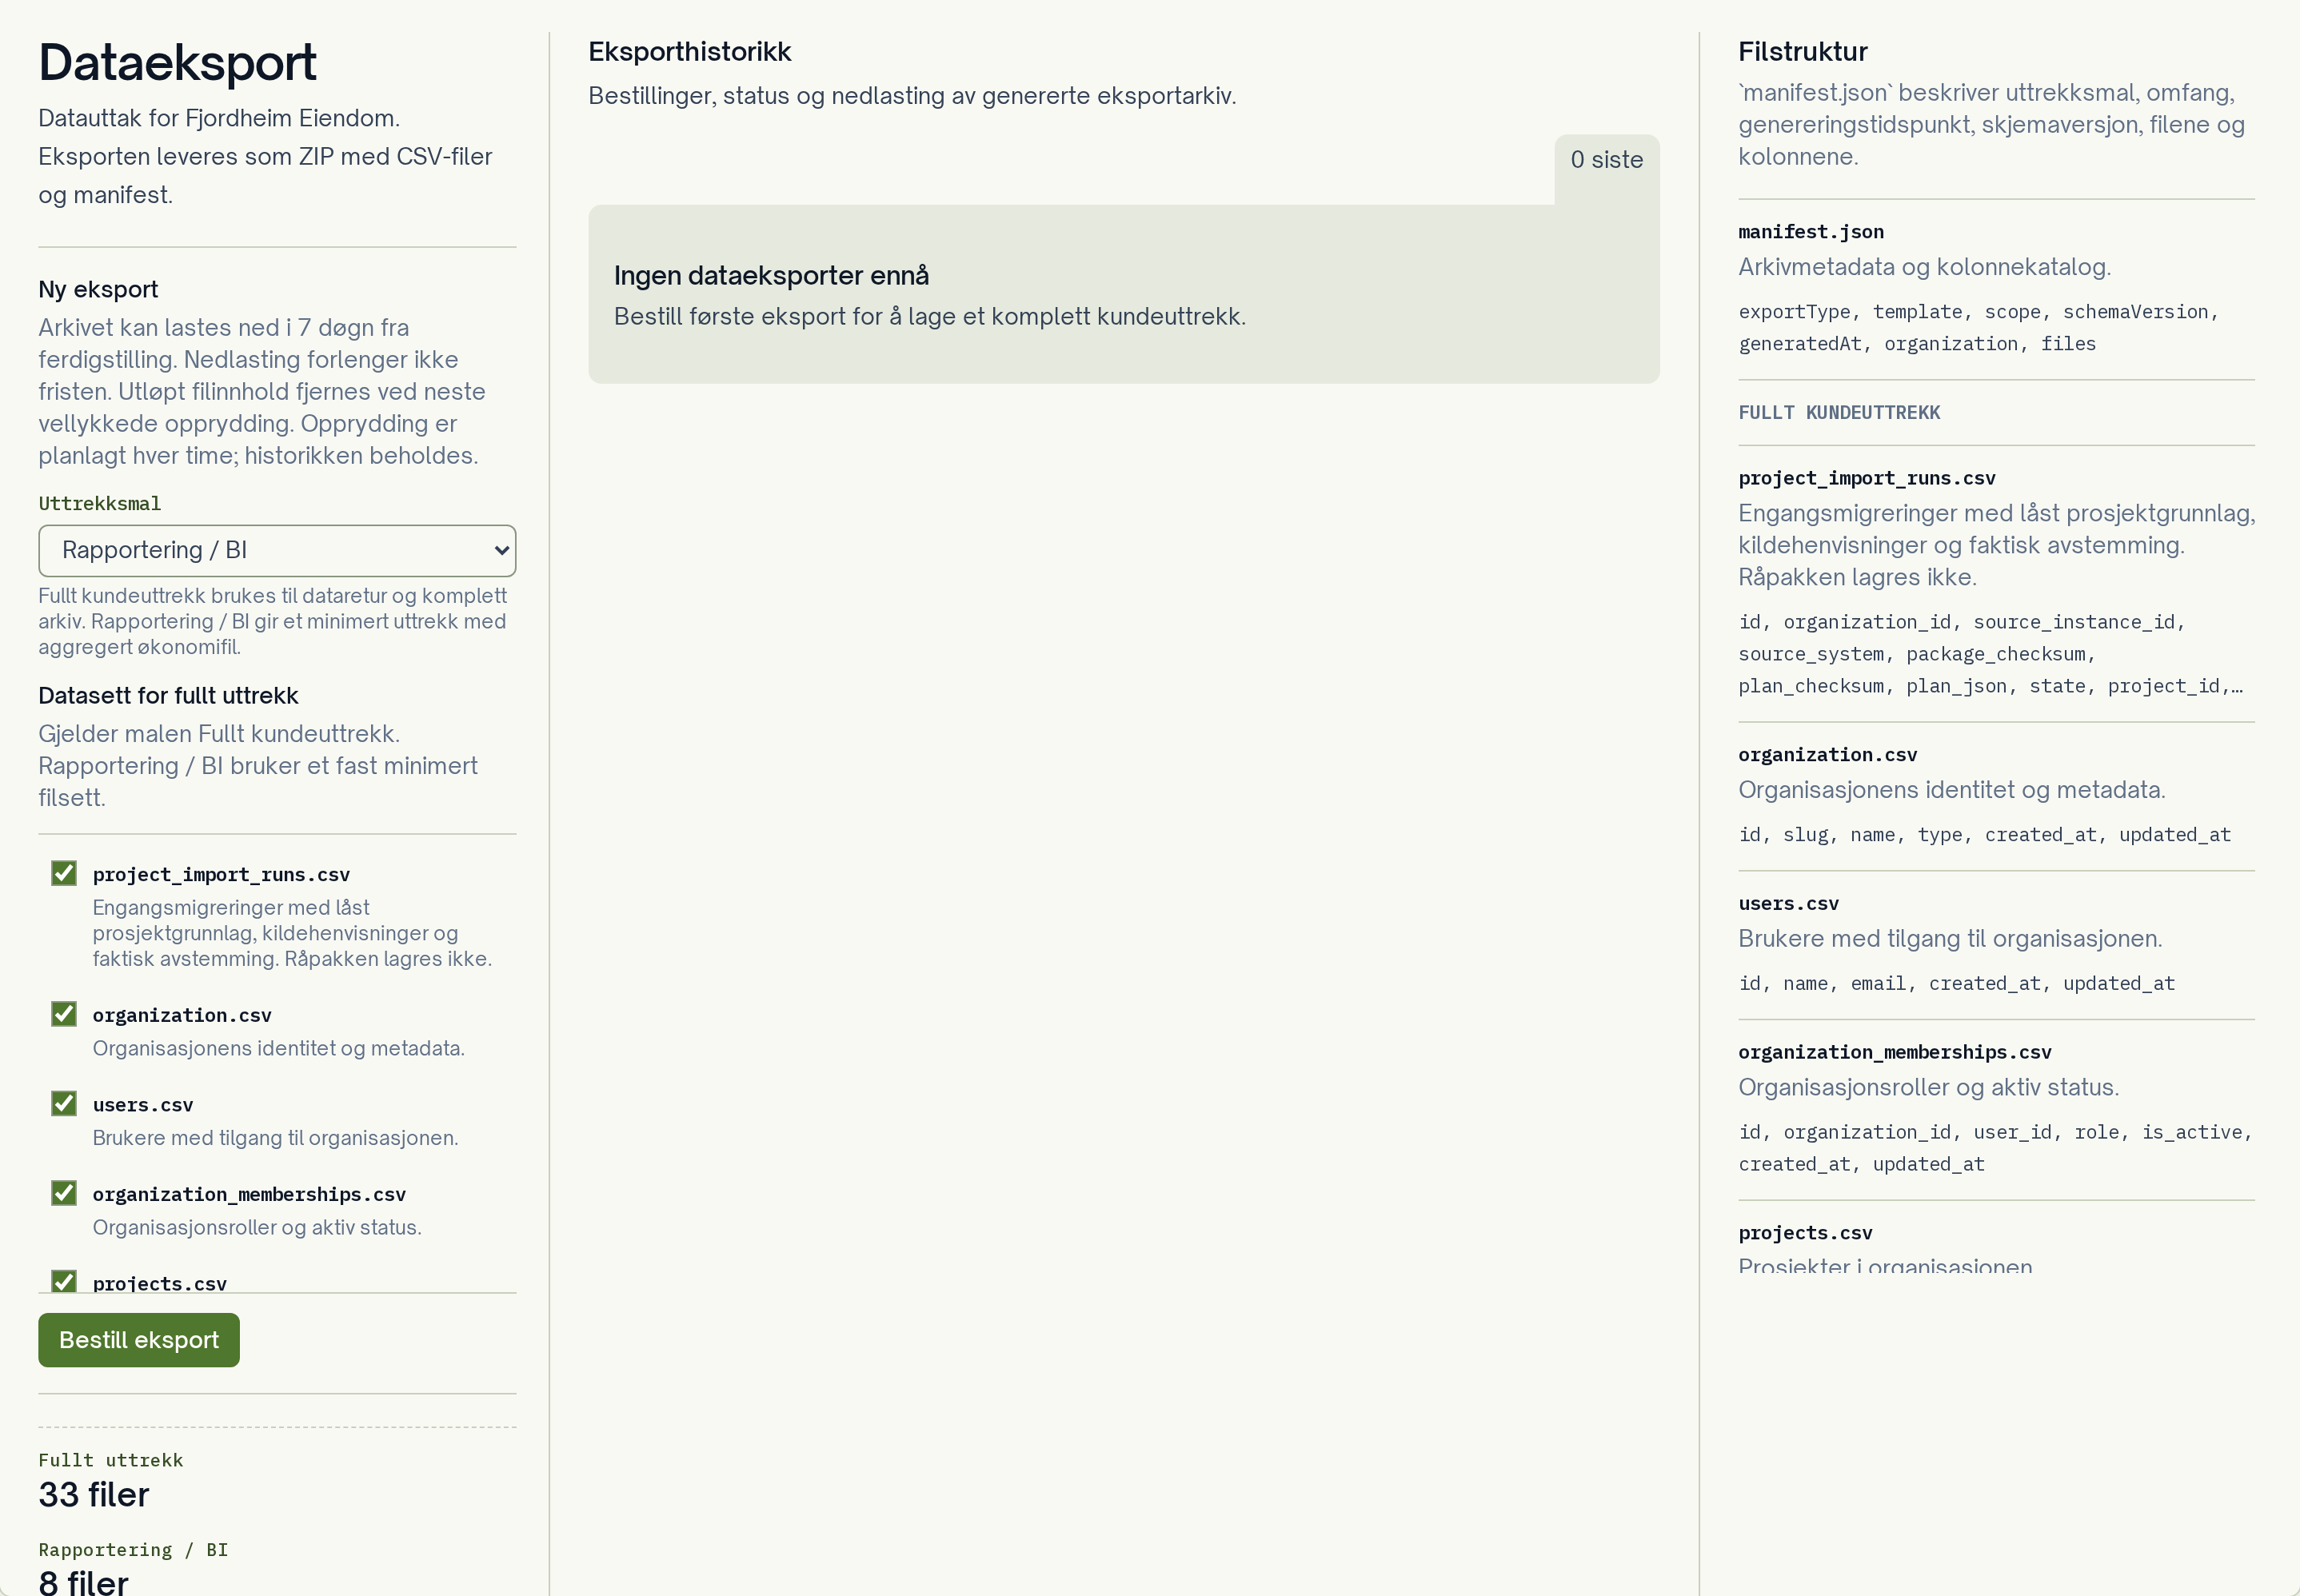Toggle the organization.csv dataset checkbox

click(x=64, y=1014)
